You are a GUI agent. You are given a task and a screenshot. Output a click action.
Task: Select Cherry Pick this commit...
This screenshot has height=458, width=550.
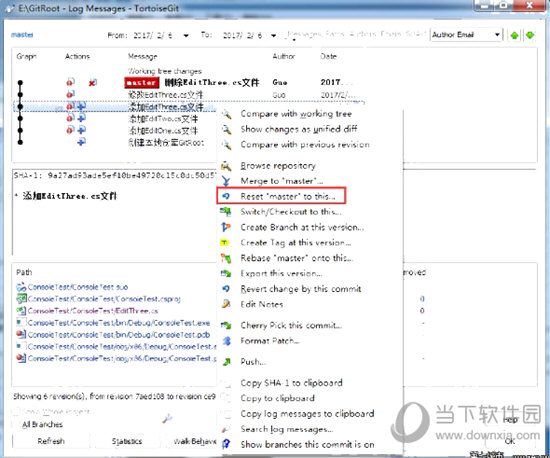pos(291,325)
